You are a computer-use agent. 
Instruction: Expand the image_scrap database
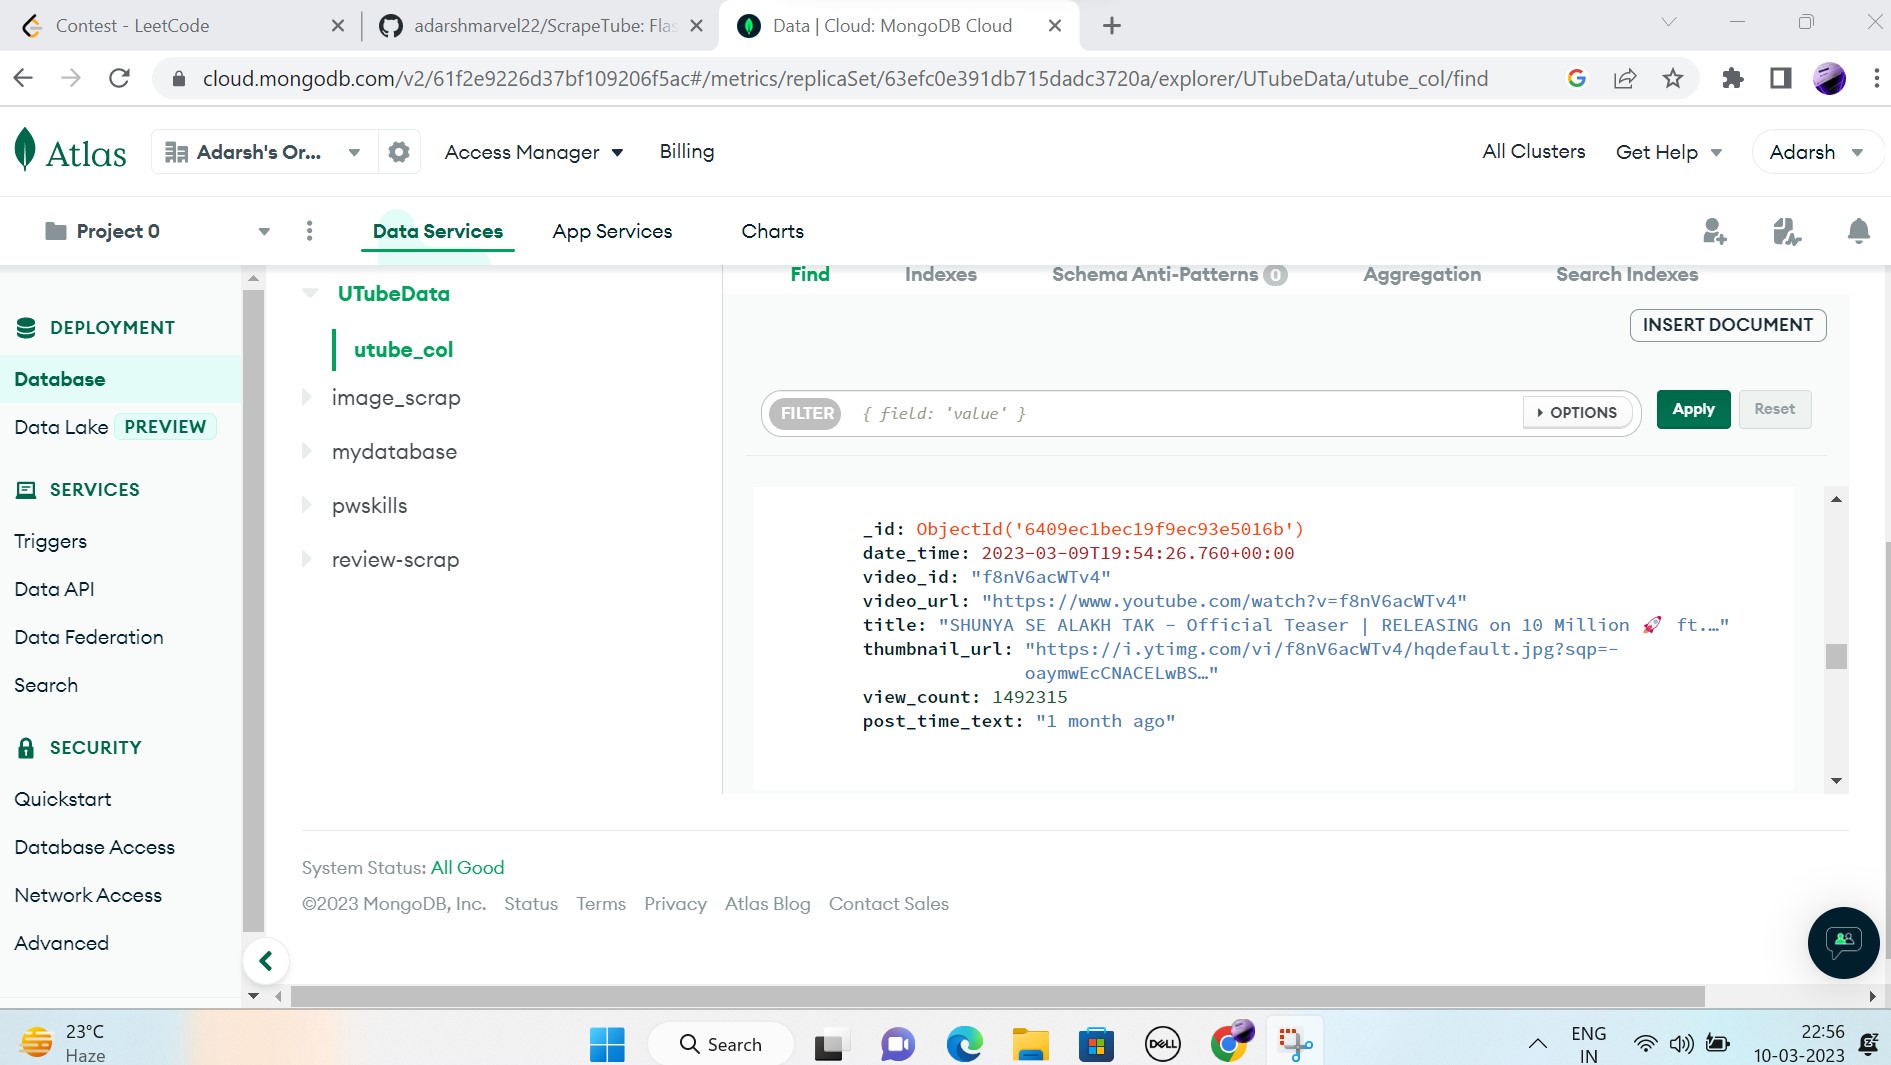[x=307, y=397]
